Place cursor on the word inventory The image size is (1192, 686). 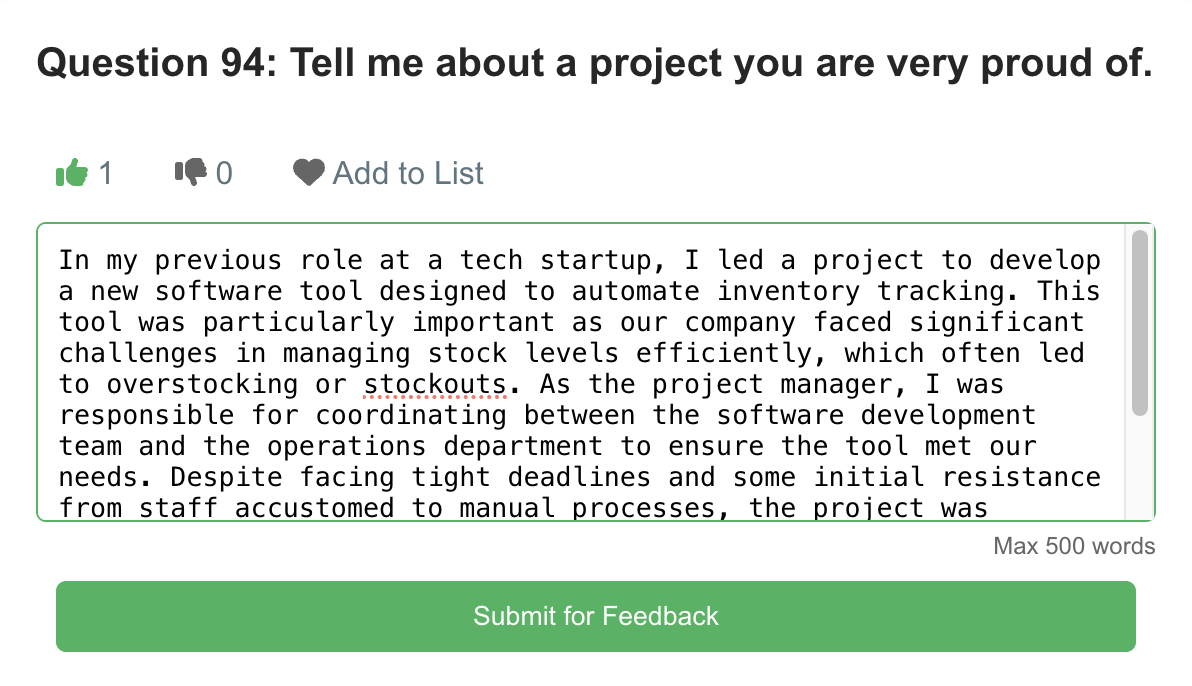point(788,291)
